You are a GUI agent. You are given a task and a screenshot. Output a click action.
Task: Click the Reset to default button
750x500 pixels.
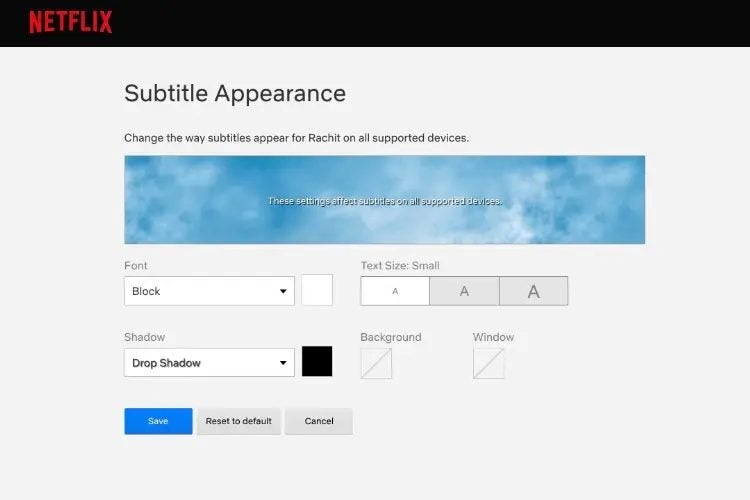[x=239, y=421]
